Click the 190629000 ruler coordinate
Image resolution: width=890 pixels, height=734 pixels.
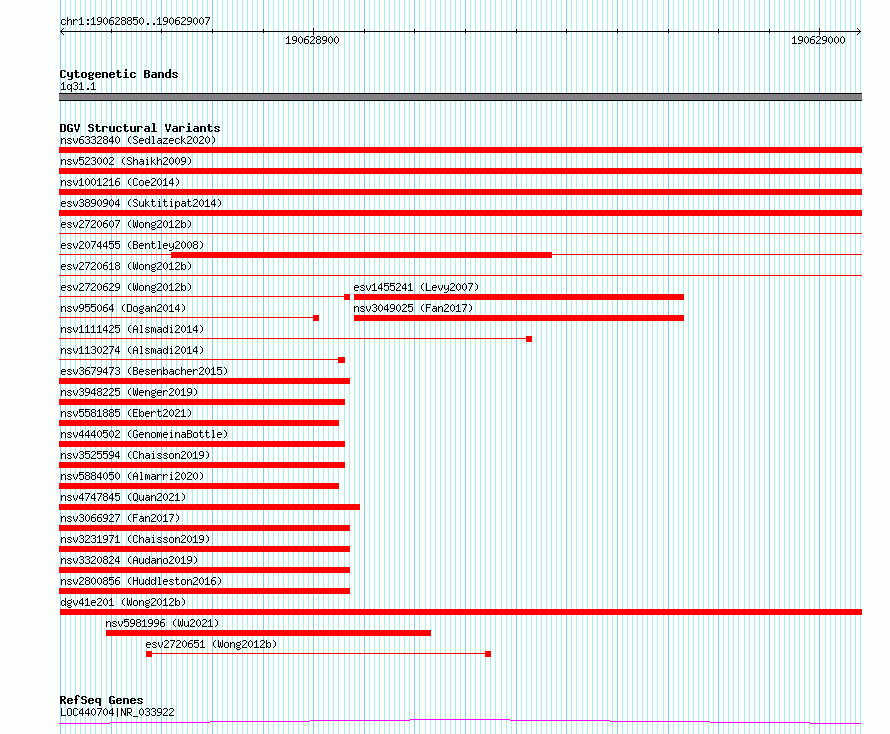click(818, 40)
